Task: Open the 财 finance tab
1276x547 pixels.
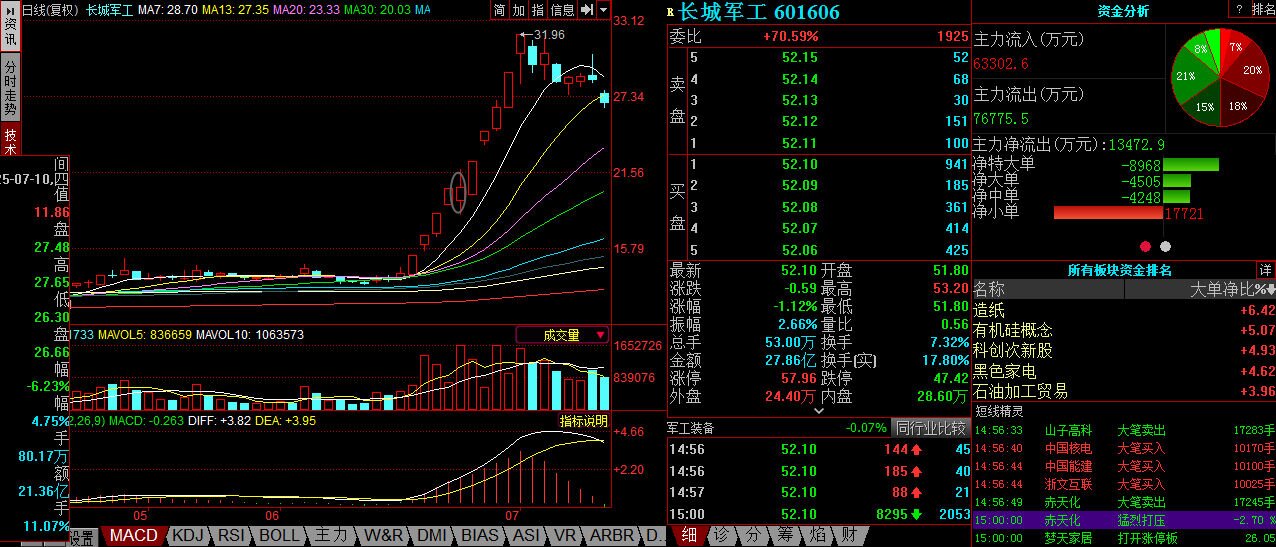Action: tap(848, 535)
